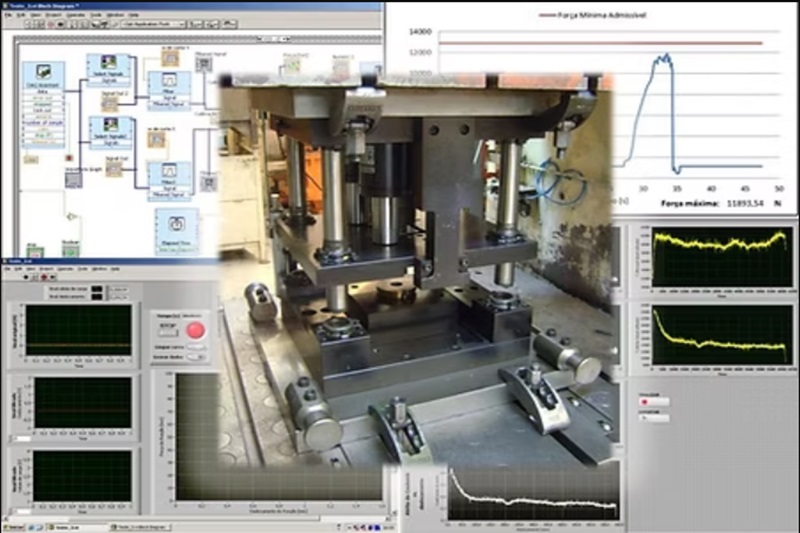
Task: Open File menu in Block Diagram window
Action: coord(9,15)
